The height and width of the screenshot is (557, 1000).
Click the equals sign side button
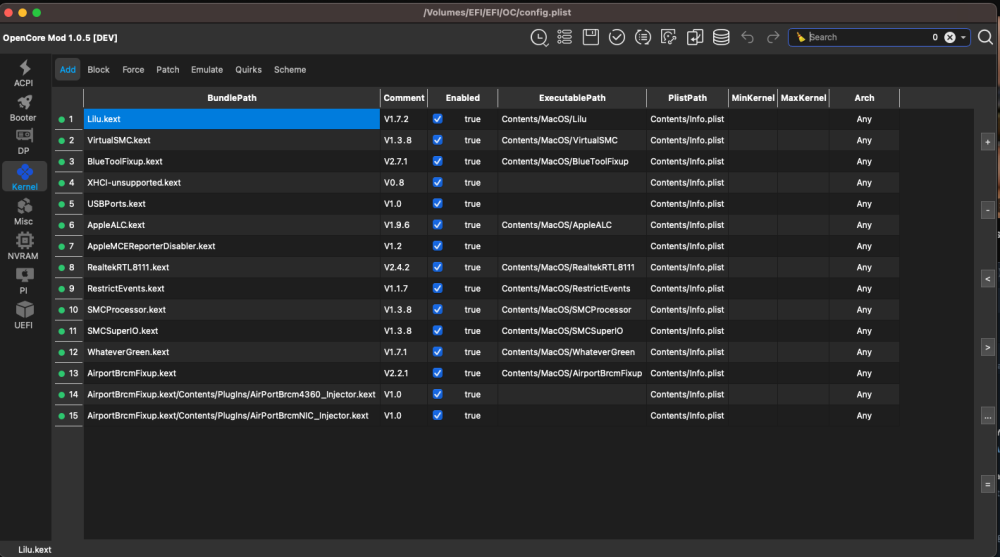point(987,485)
